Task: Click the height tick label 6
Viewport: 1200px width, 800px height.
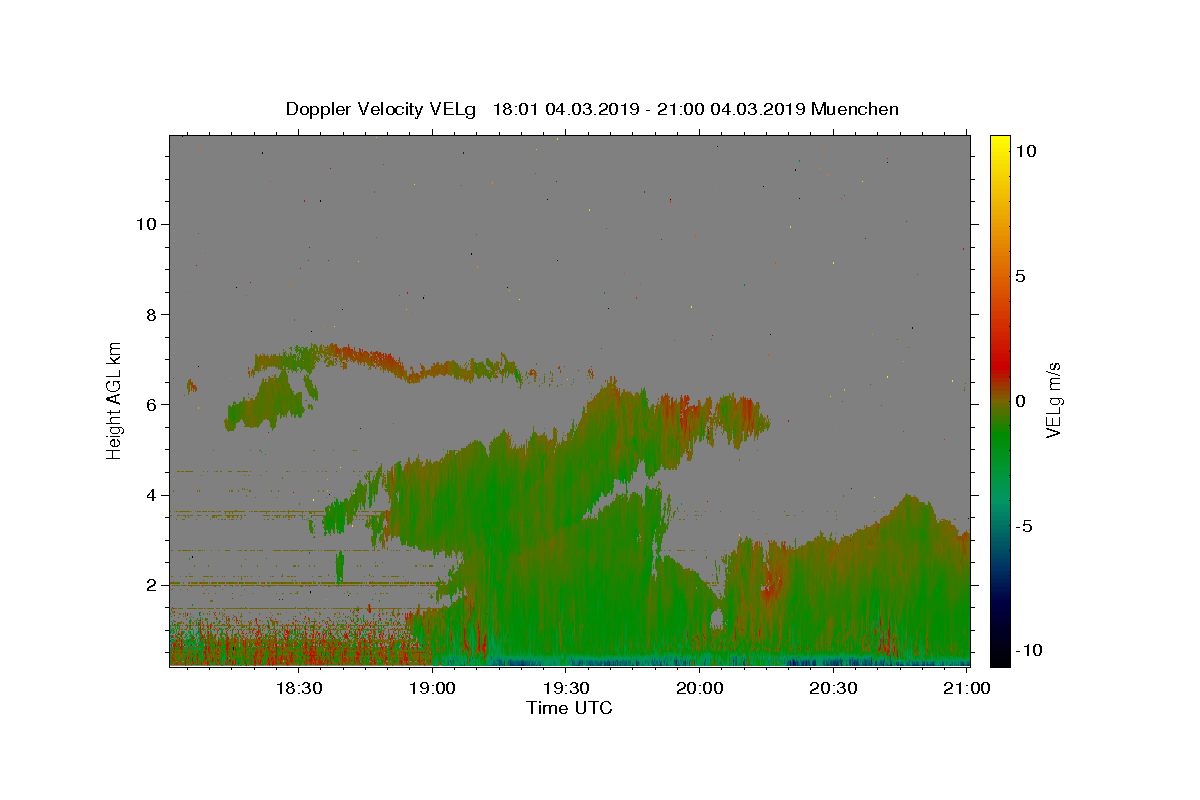Action: point(152,404)
